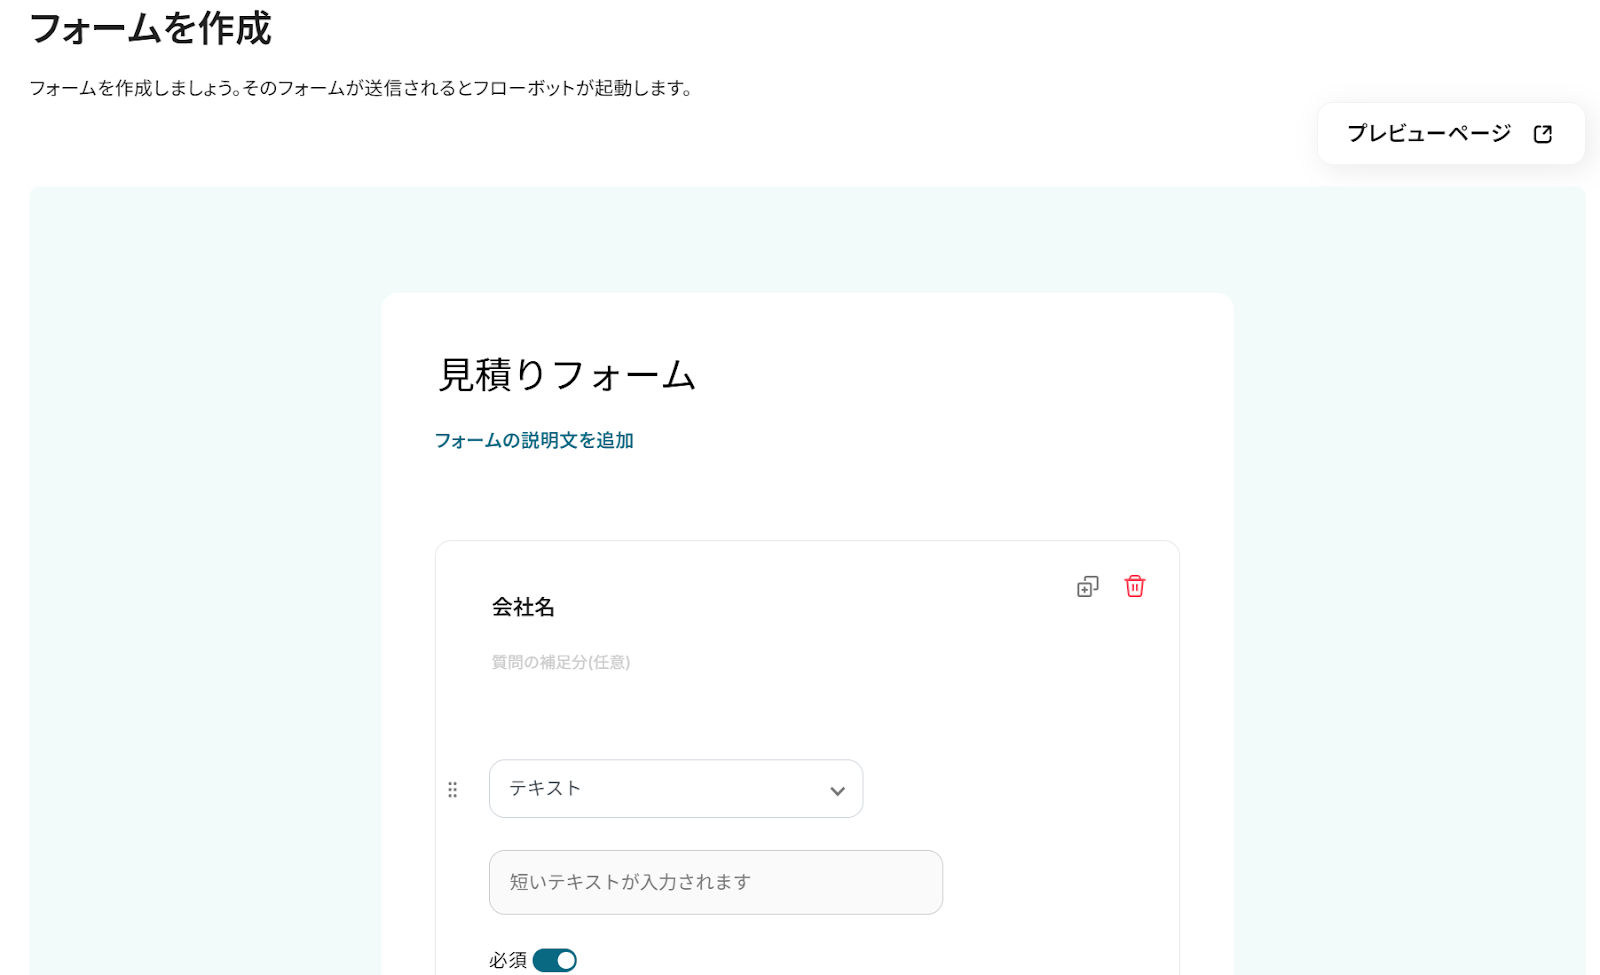Click the 短いテキストが入力されます text box

tap(715, 882)
